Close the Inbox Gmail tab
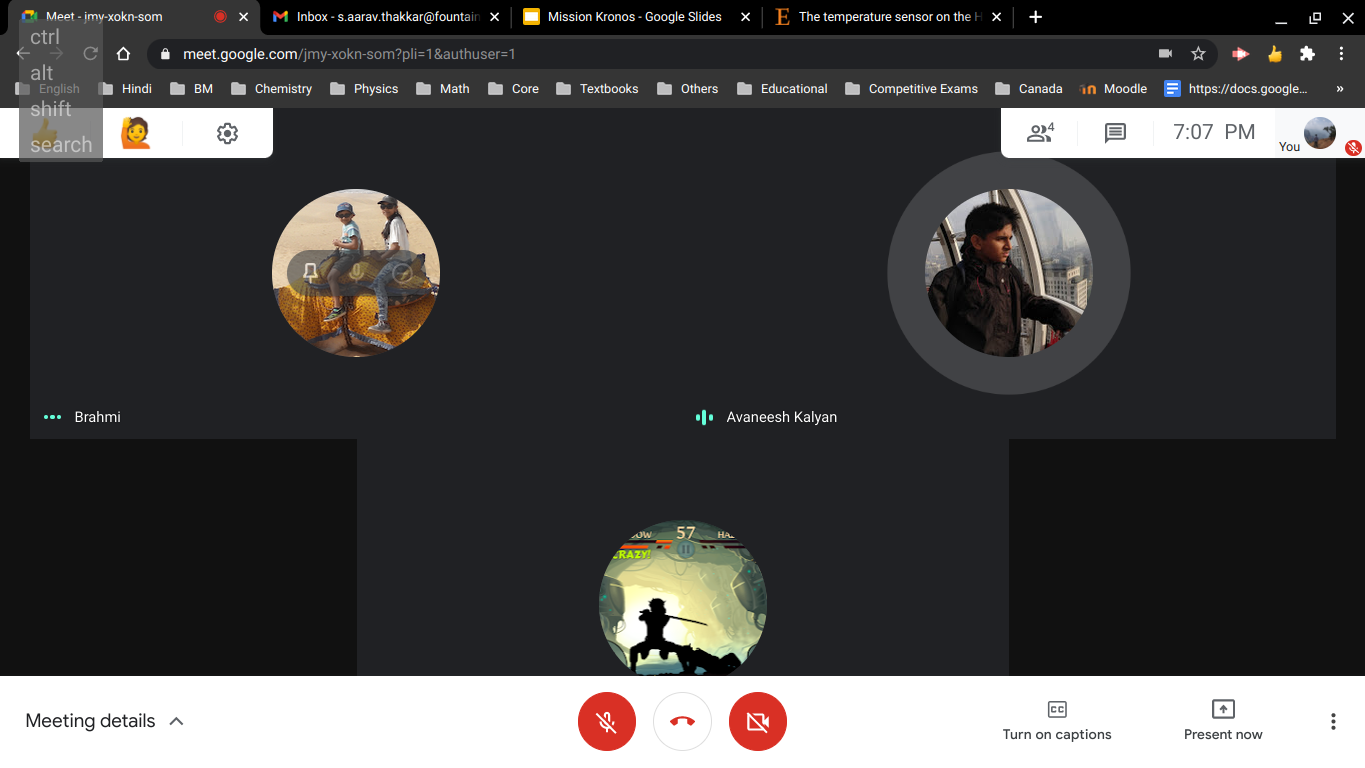The width and height of the screenshot is (1365, 768). (493, 17)
